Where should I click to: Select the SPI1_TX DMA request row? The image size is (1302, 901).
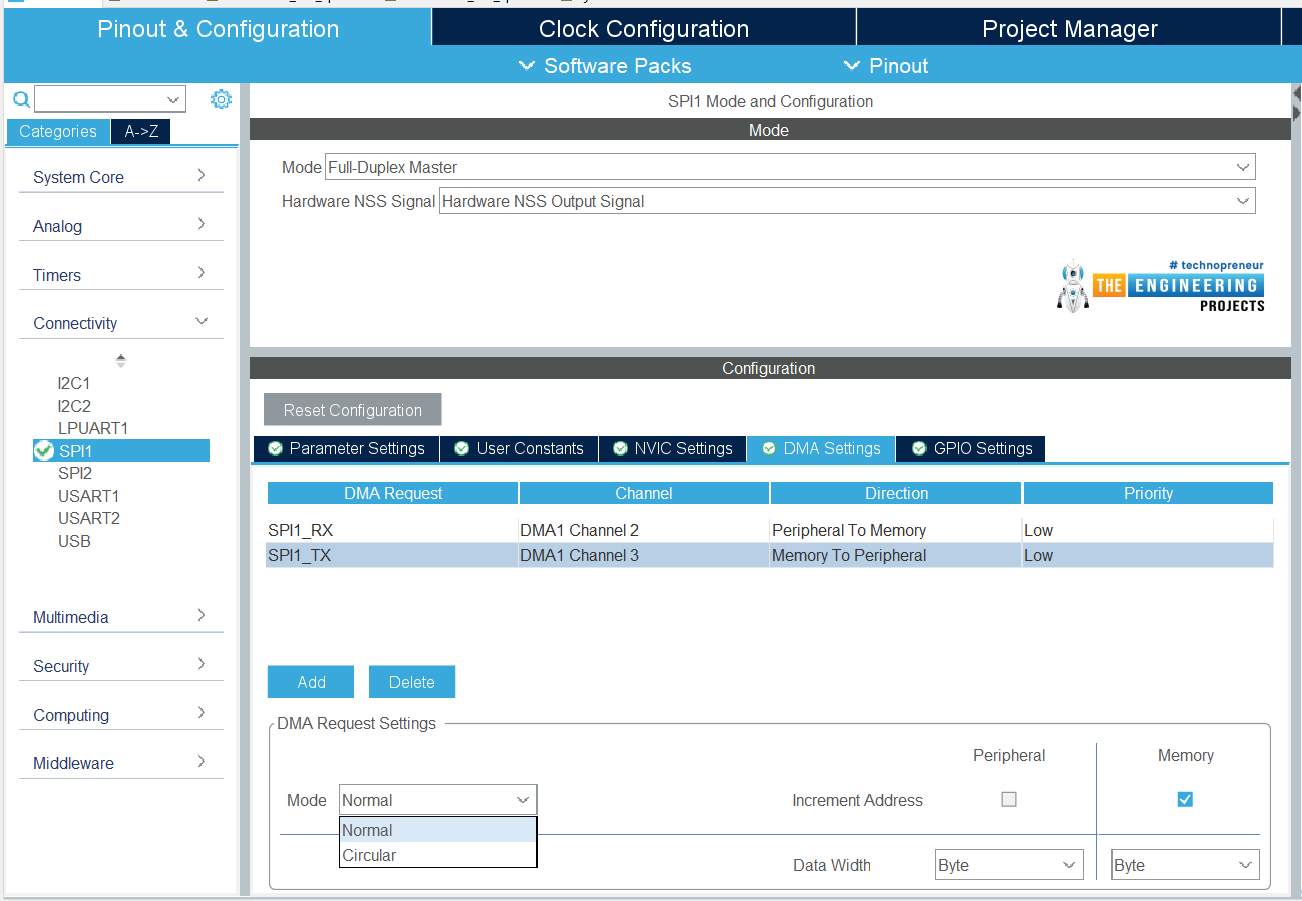[x=770, y=555]
